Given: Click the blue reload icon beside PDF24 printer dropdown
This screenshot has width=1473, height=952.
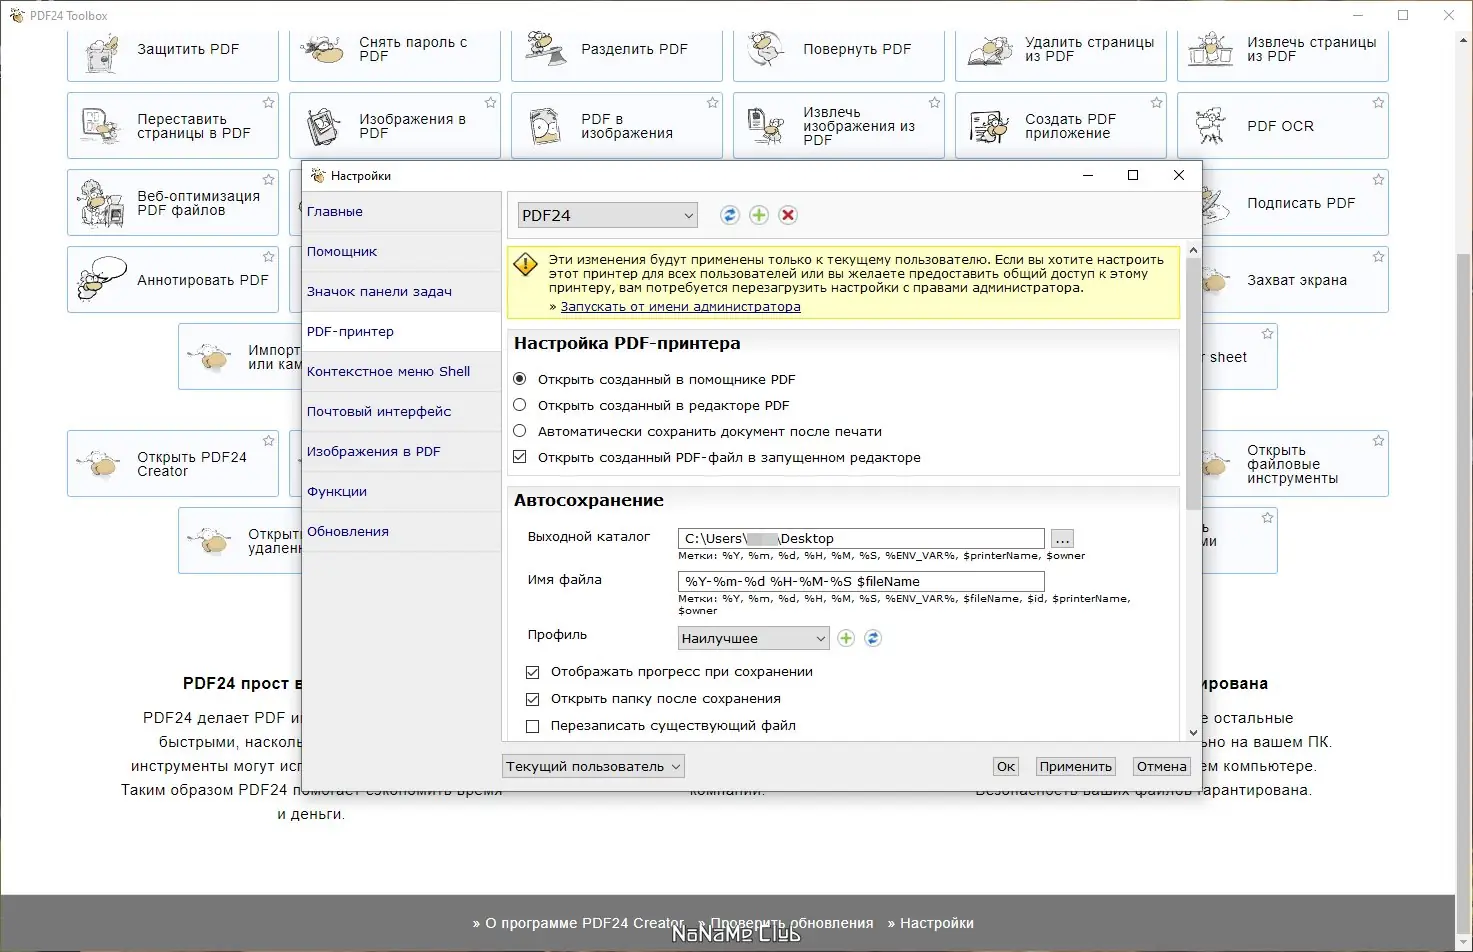Looking at the screenshot, I should point(730,215).
